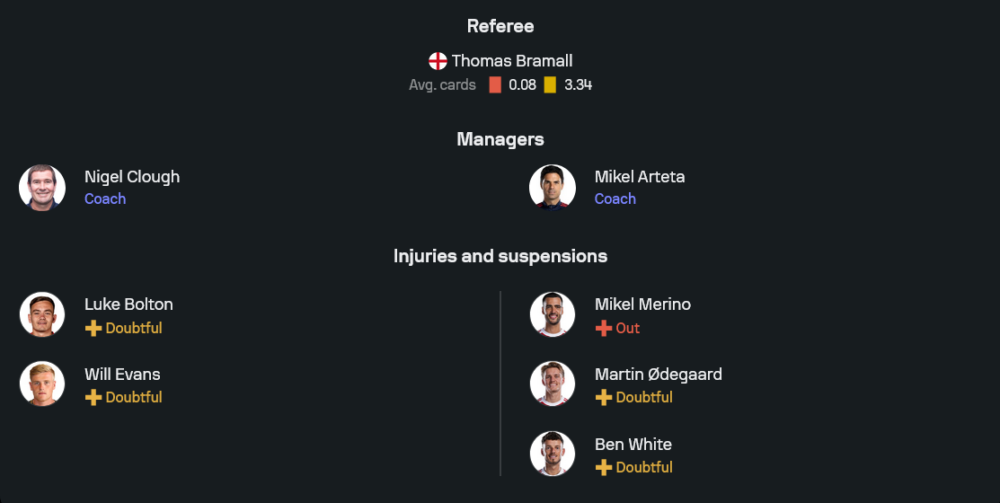1000x503 pixels.
Task: Click Martin Ødegaard's doubtful plus icon
Action: pos(603,397)
